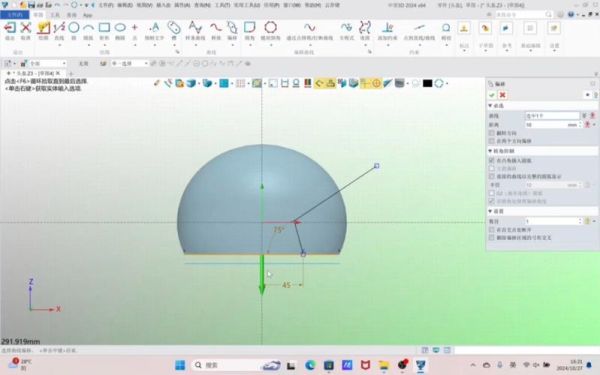Screen dimensions: 600x375
Task: Select the ready-made Text tool (letter A)
Action: tap(155, 28)
